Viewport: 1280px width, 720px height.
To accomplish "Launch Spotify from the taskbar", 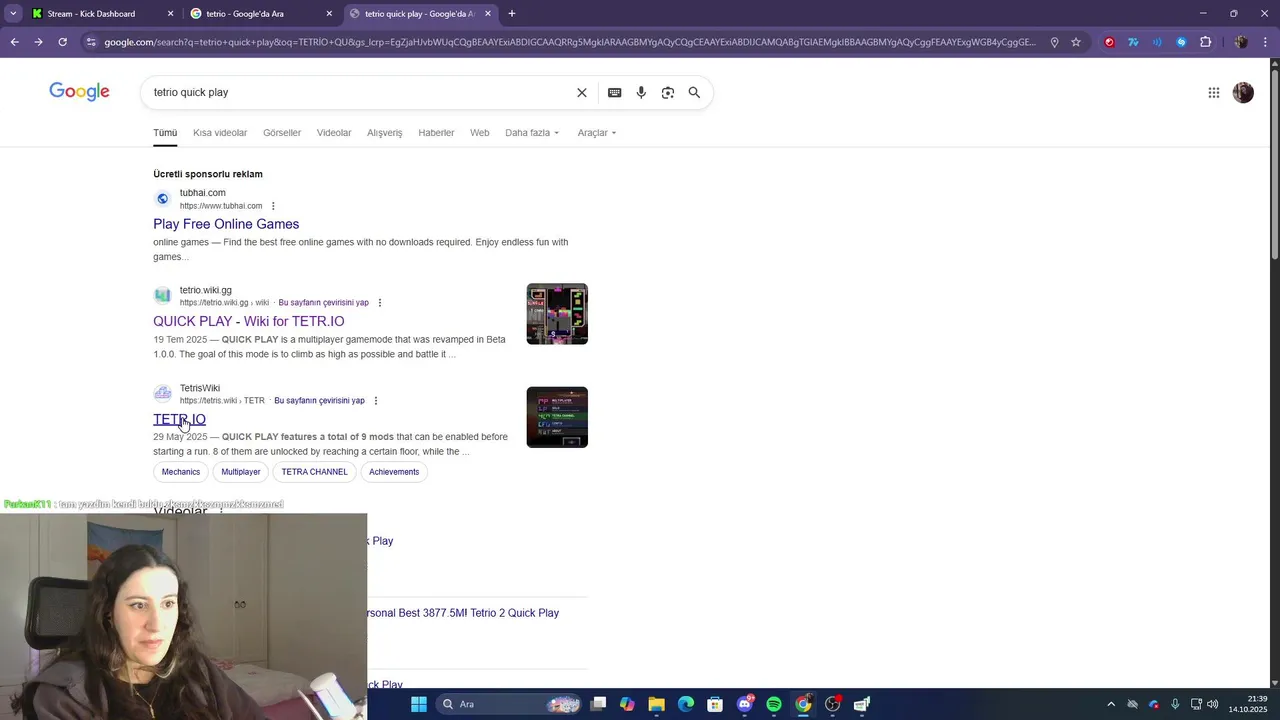I will [x=774, y=704].
